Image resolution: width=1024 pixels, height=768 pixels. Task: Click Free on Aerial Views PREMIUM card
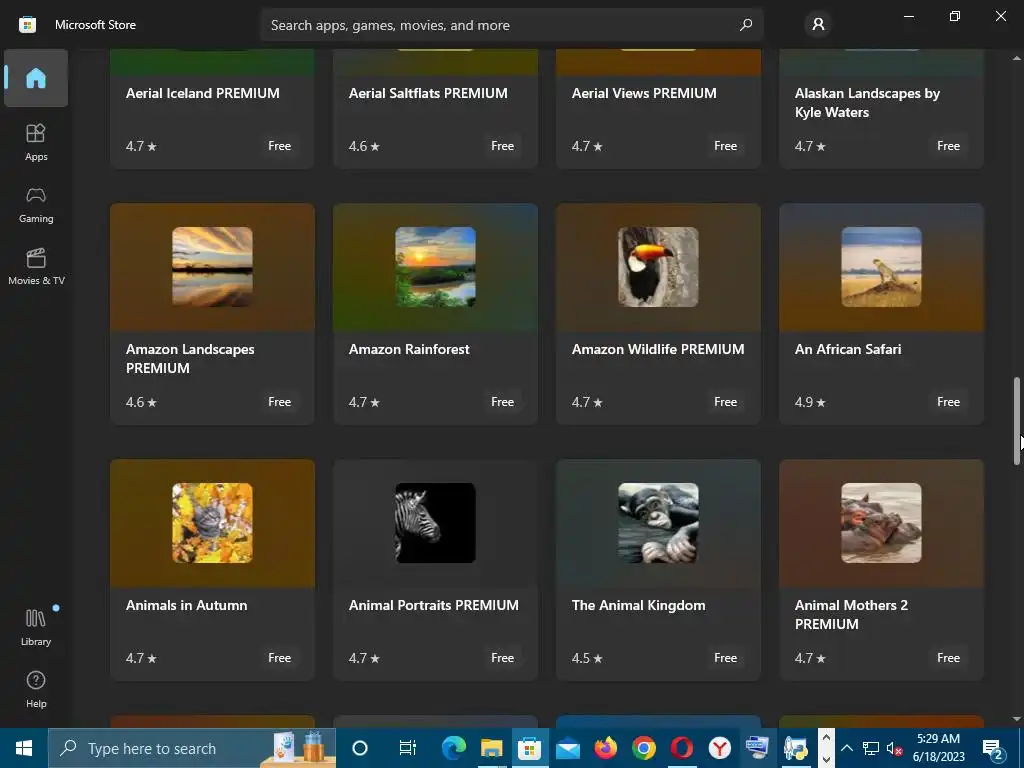[x=726, y=146]
